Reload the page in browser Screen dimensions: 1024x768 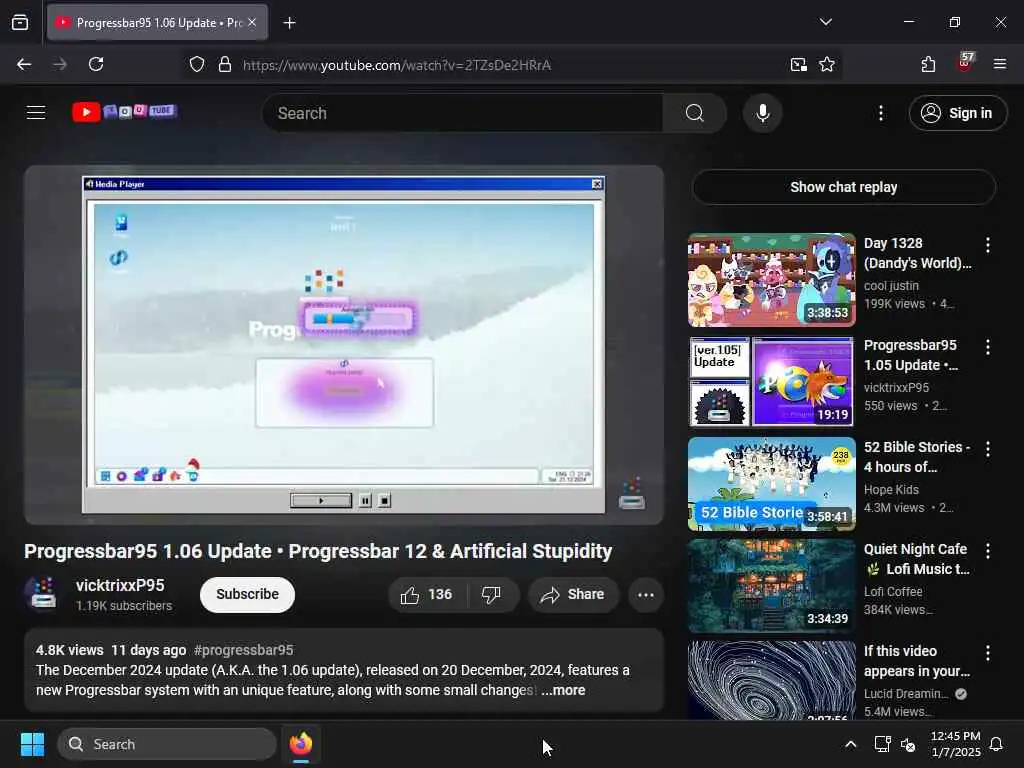[x=96, y=64]
